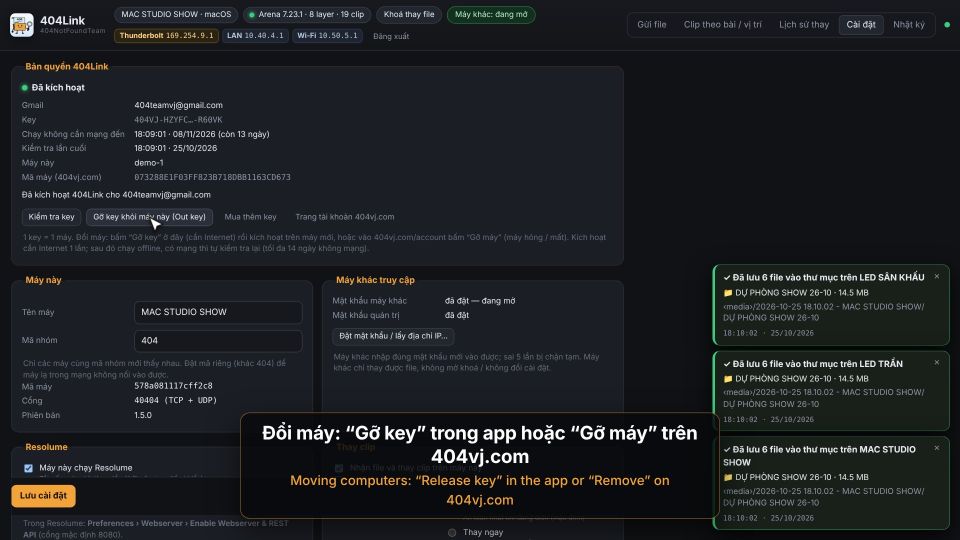Viewport: 960px width, 540px height.
Task: Switch to Clip theo bài / vị trí tab
Action: (x=722, y=24)
